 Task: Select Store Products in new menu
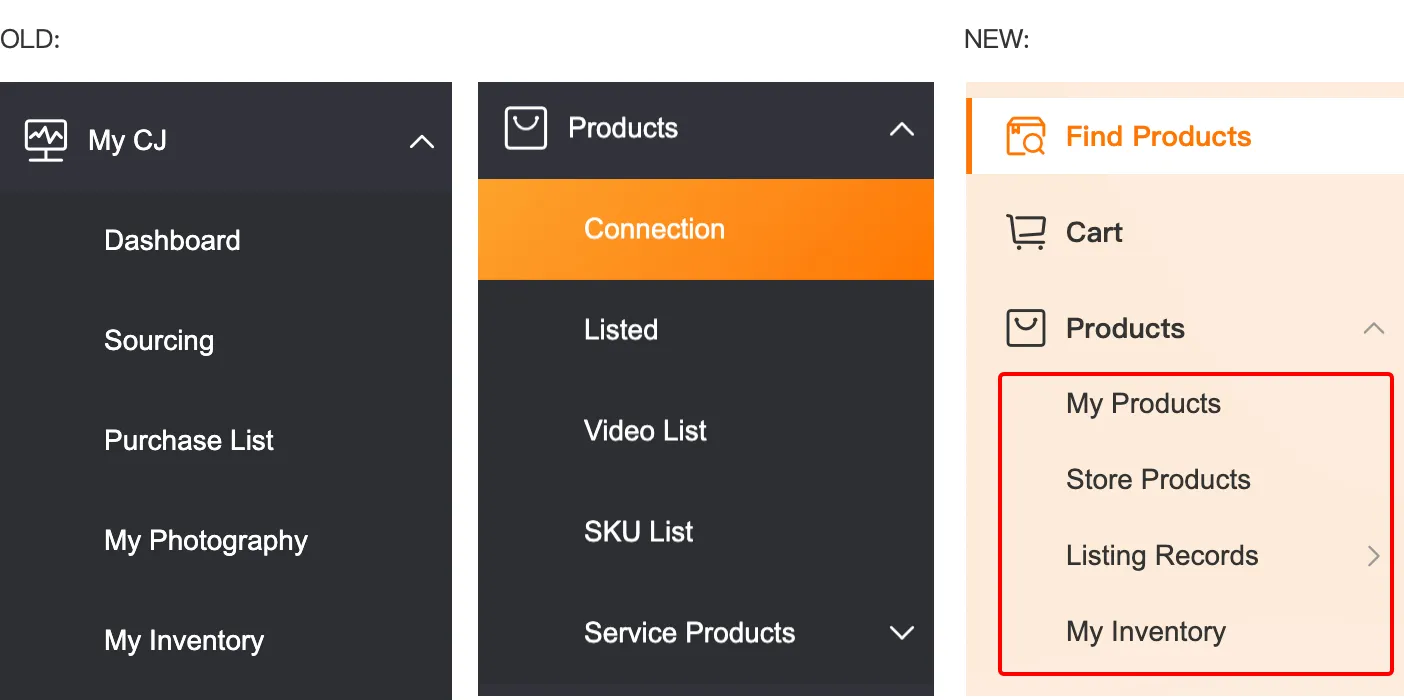(1158, 480)
